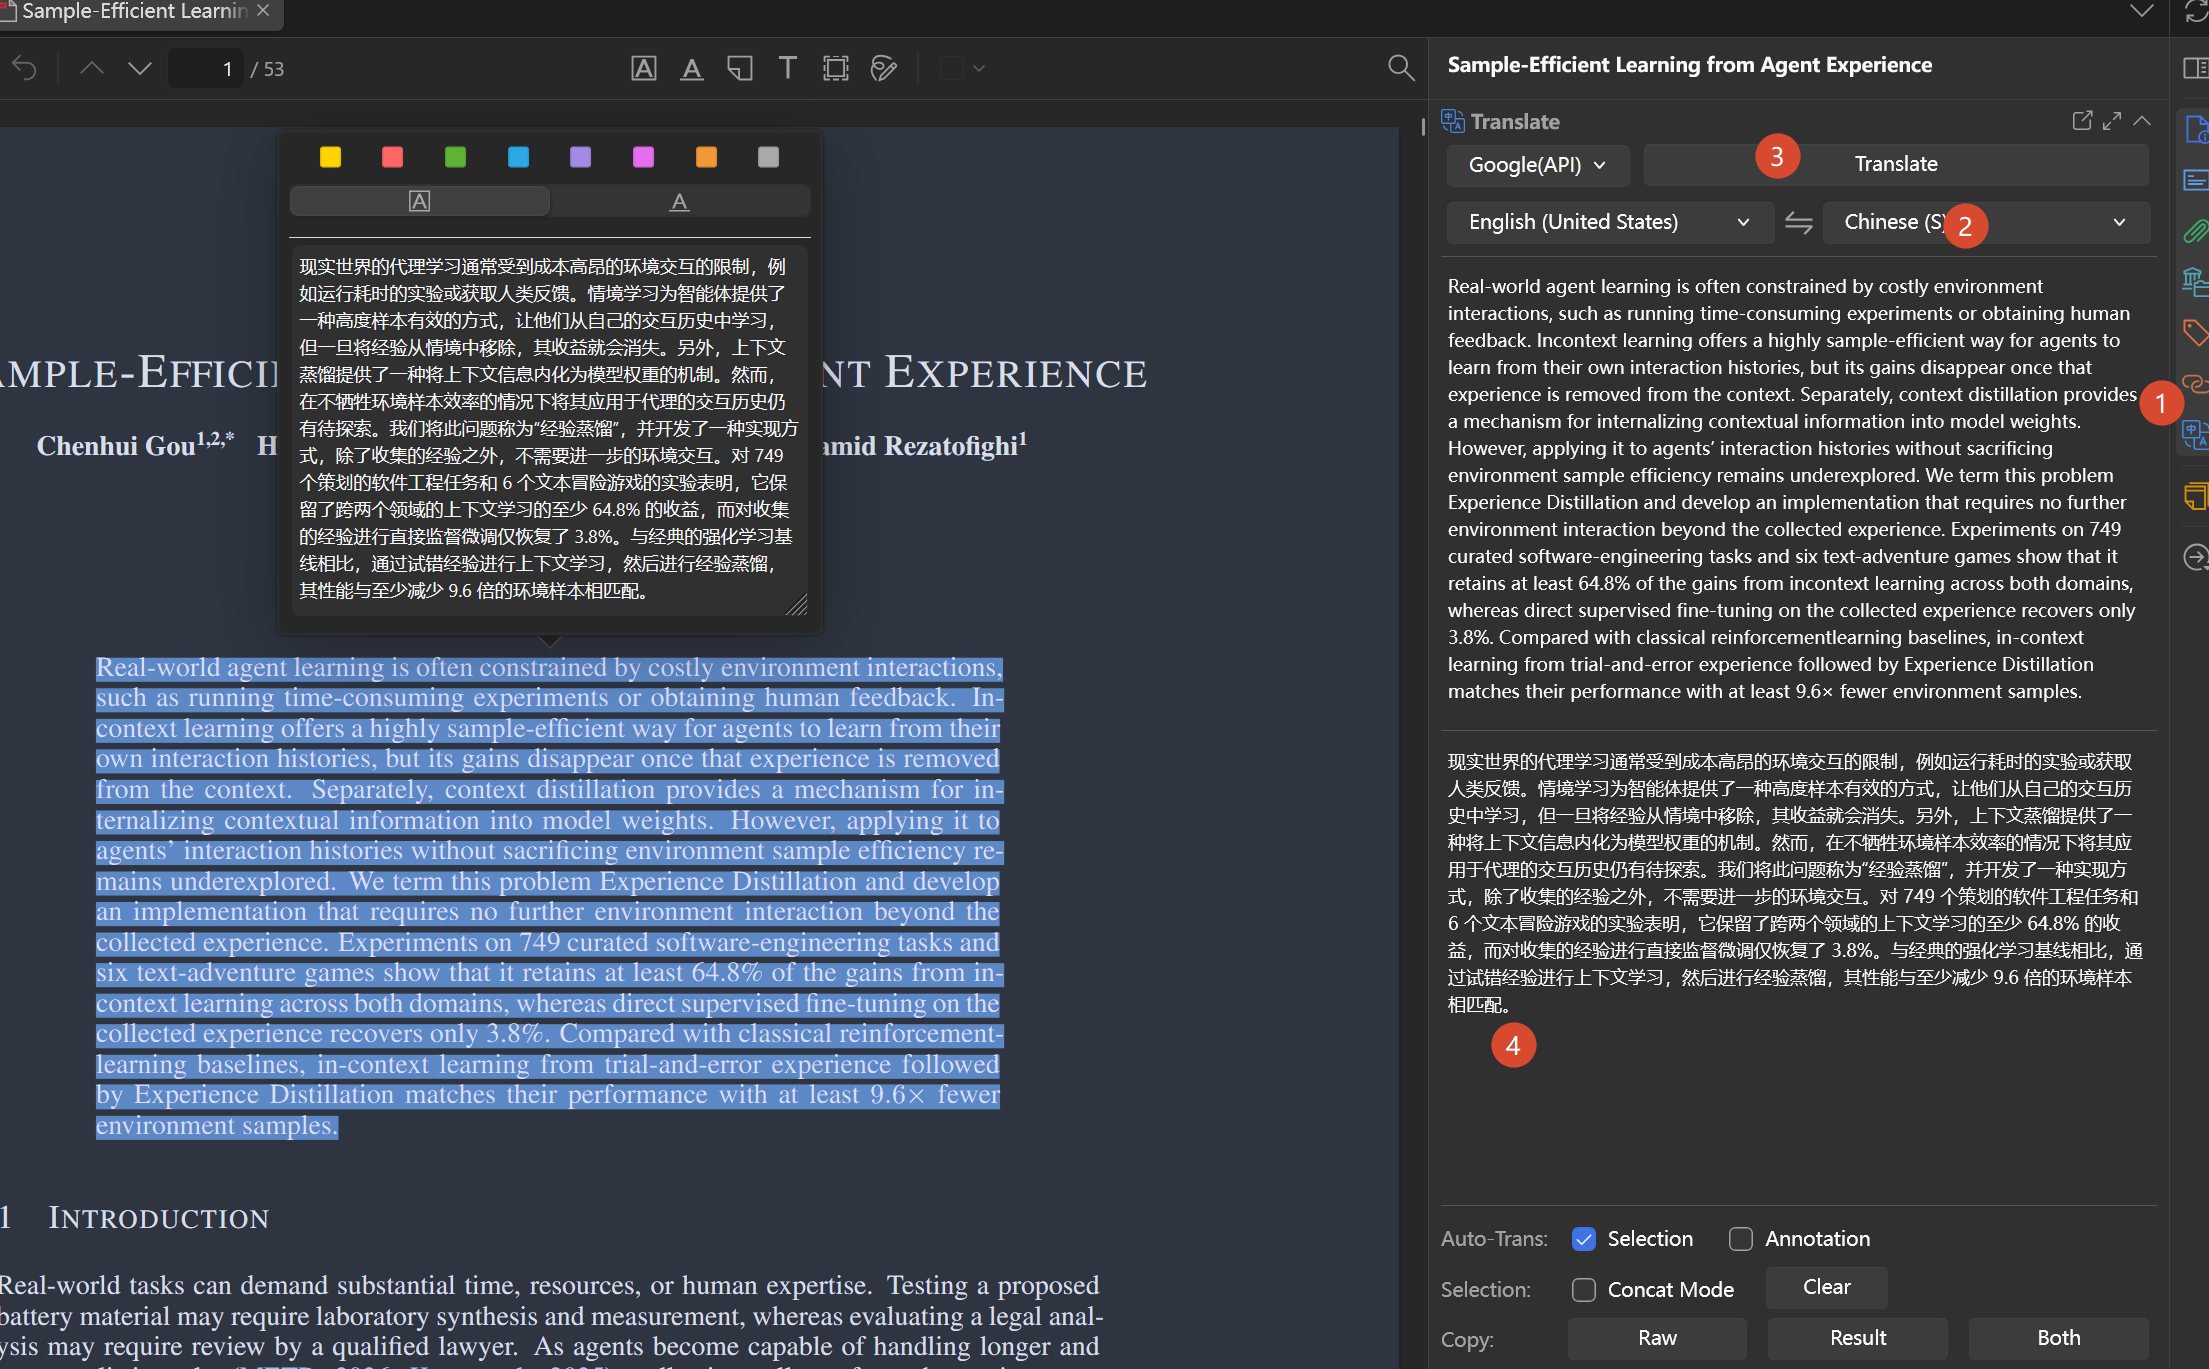Select the freehand draw tool

click(884, 68)
